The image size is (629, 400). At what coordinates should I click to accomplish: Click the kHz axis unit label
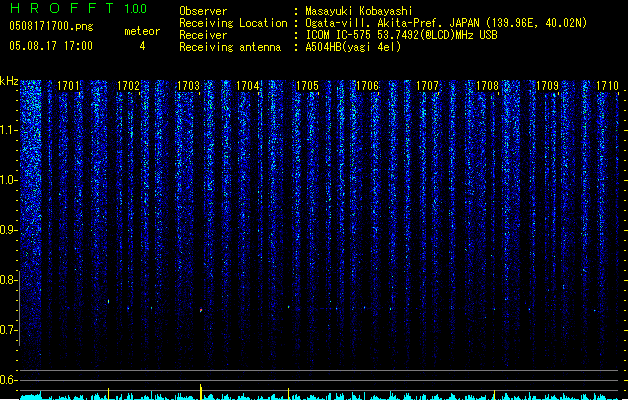pos(9,81)
